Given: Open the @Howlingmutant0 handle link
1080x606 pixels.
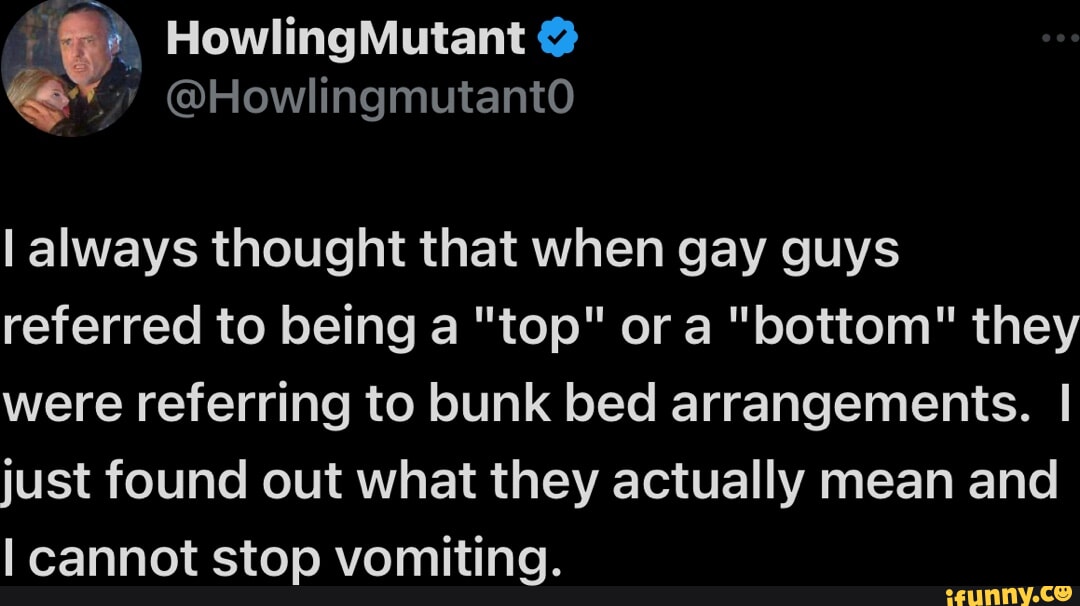Looking at the screenshot, I should pos(368,97).
